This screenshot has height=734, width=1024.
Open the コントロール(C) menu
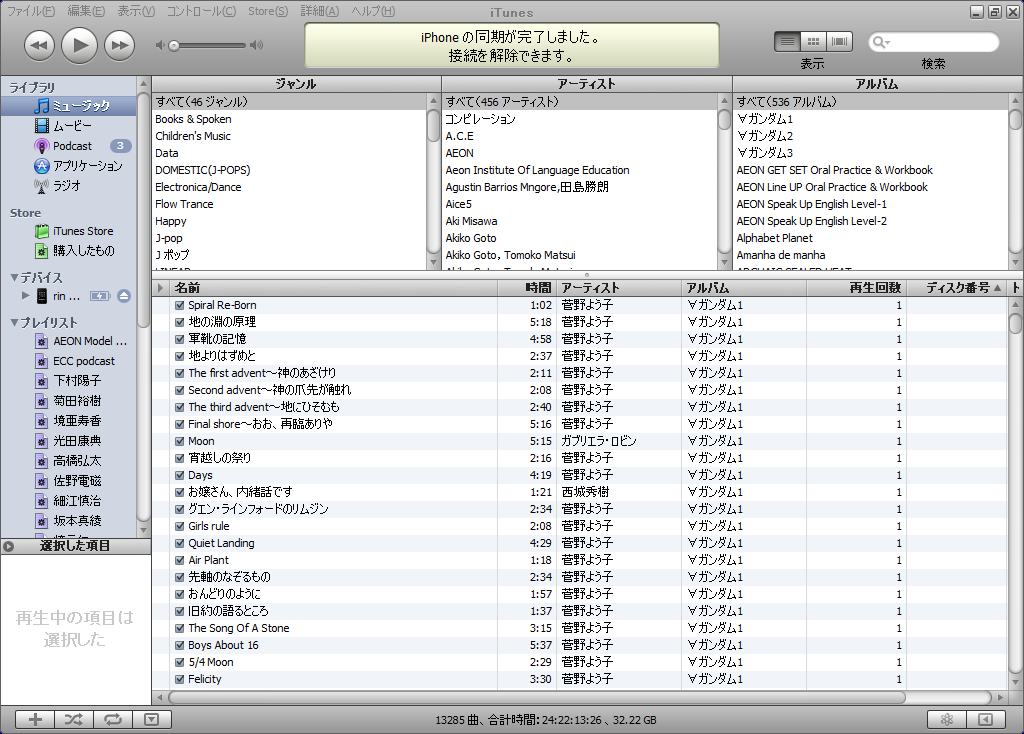point(201,11)
